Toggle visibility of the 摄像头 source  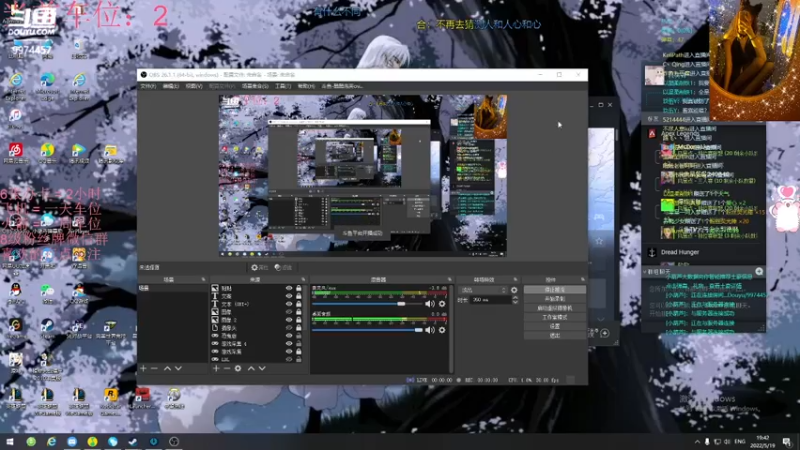pos(289,328)
